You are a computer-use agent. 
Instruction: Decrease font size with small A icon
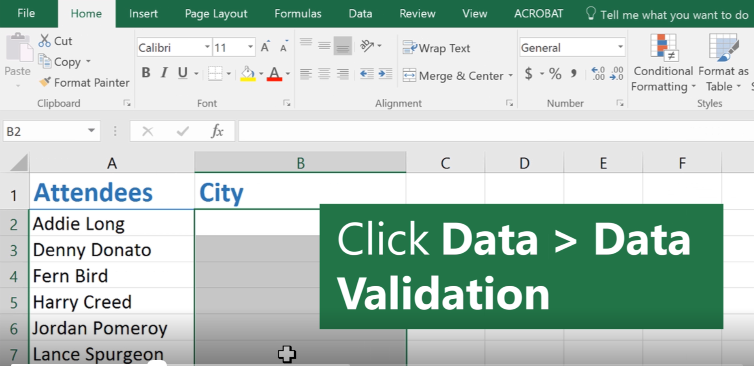tap(284, 47)
